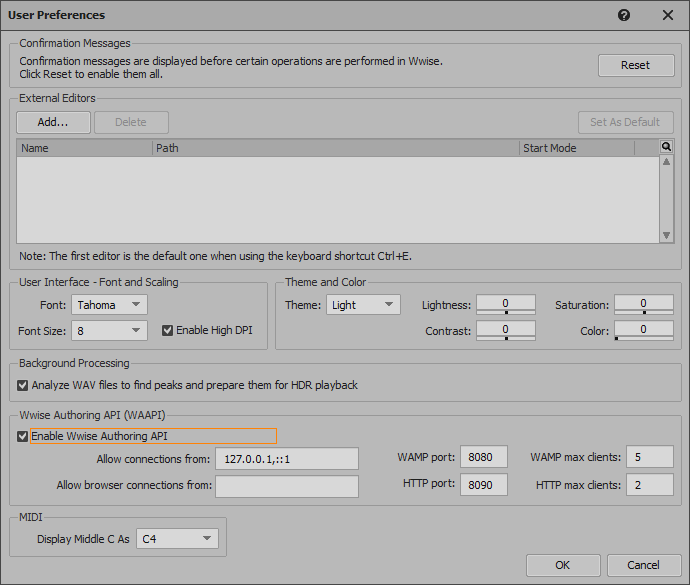Open the Font dropdown showing Tahoma
This screenshot has height=585, width=690.
110,305
